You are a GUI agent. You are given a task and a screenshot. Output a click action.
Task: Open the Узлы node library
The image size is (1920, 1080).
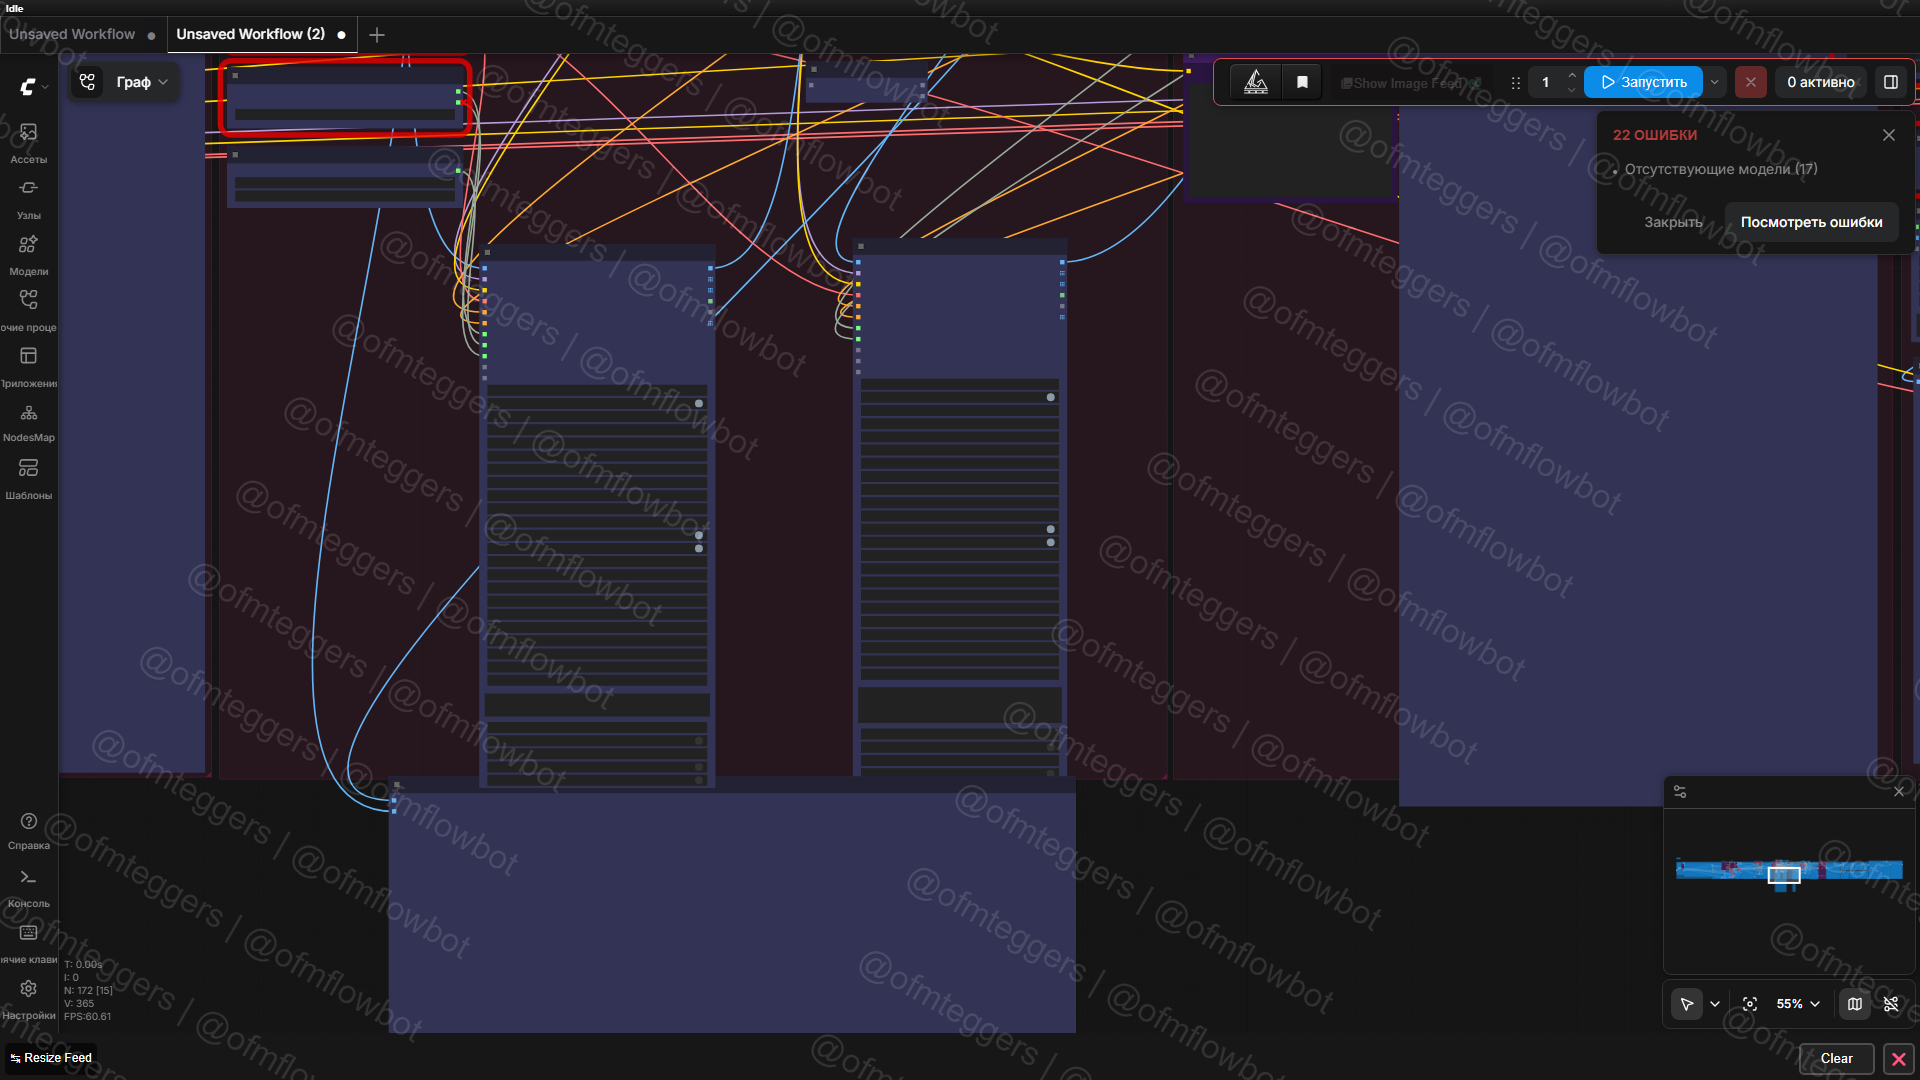(x=28, y=198)
